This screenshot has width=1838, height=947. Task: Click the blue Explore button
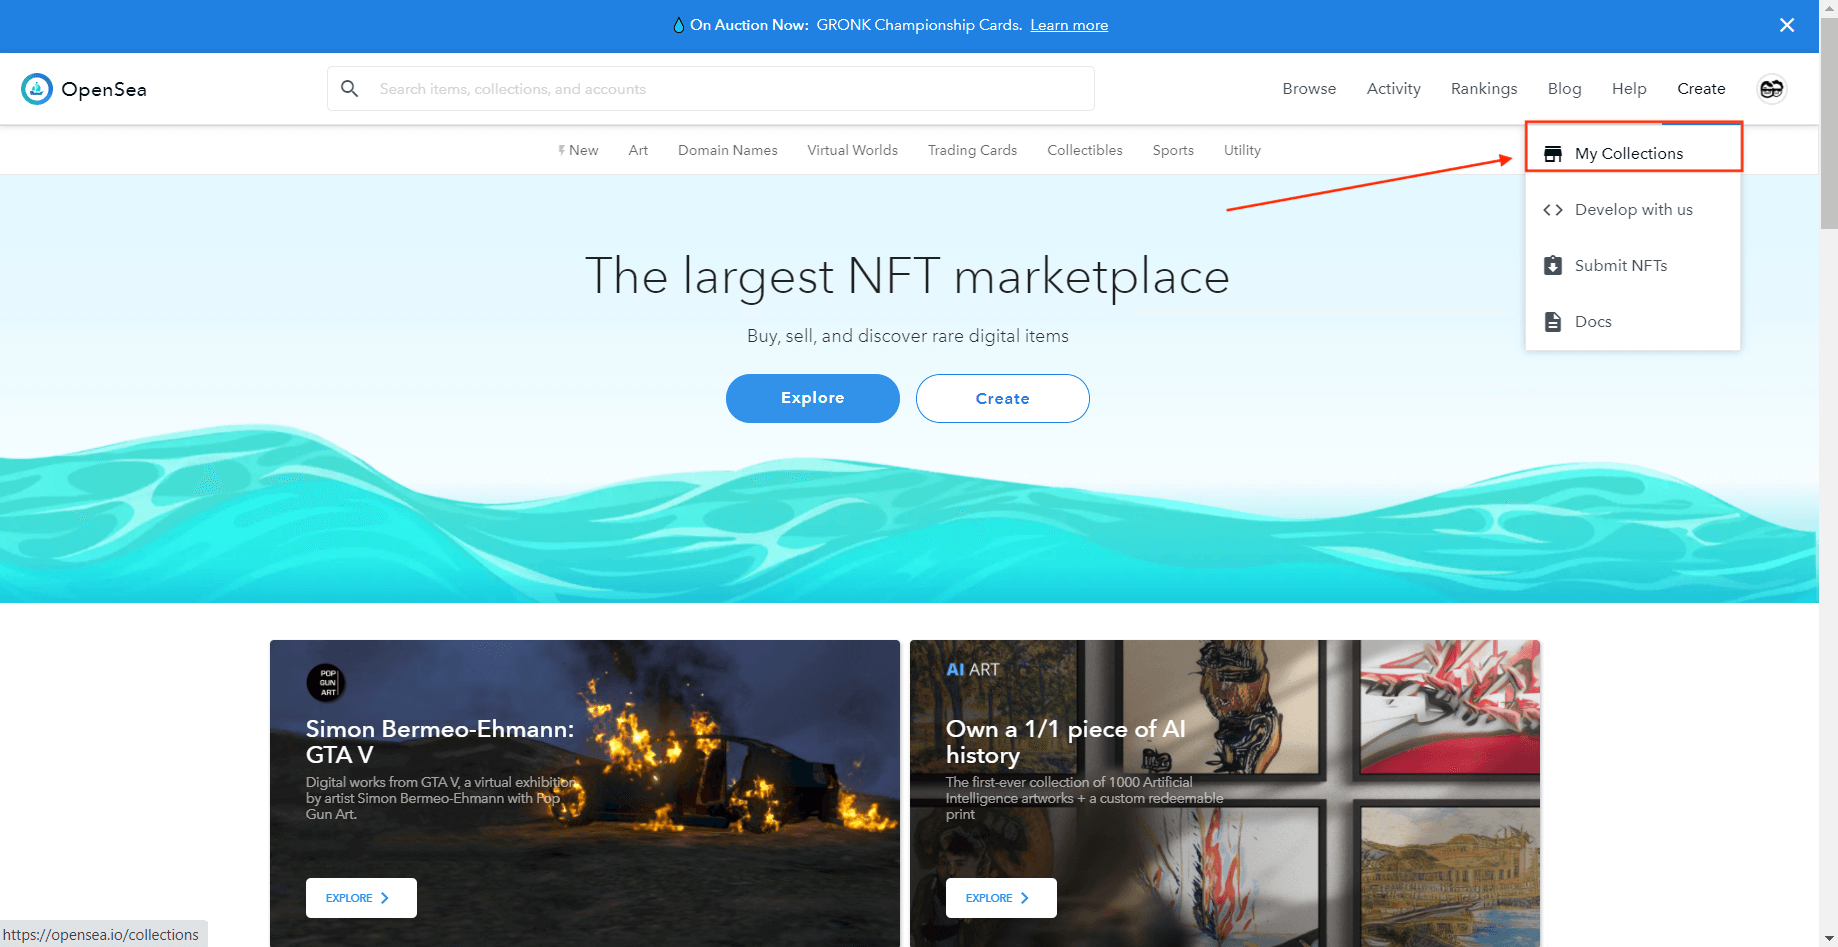click(x=812, y=398)
